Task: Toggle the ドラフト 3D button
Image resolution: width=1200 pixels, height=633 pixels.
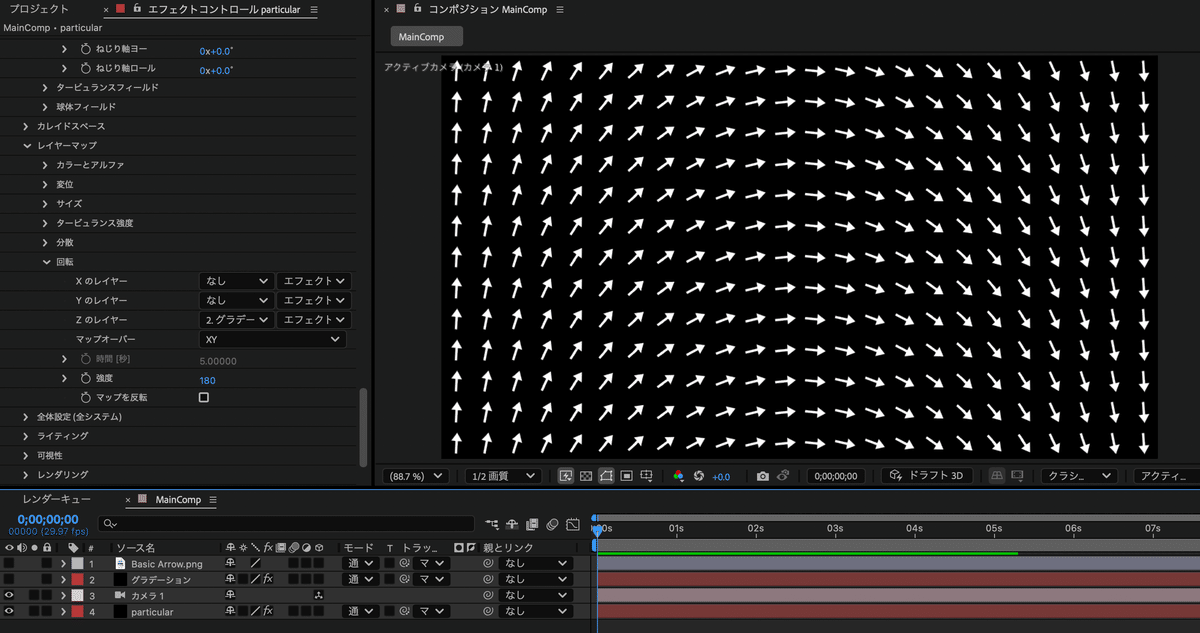Action: 926,476
